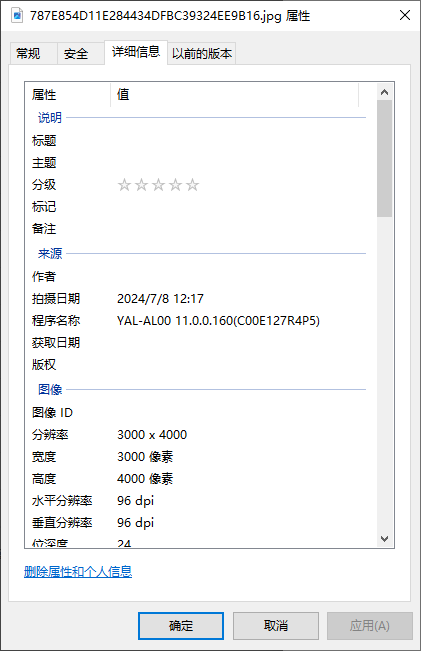Click the value 4000 像素
This screenshot has height=651, width=421.
(145, 479)
